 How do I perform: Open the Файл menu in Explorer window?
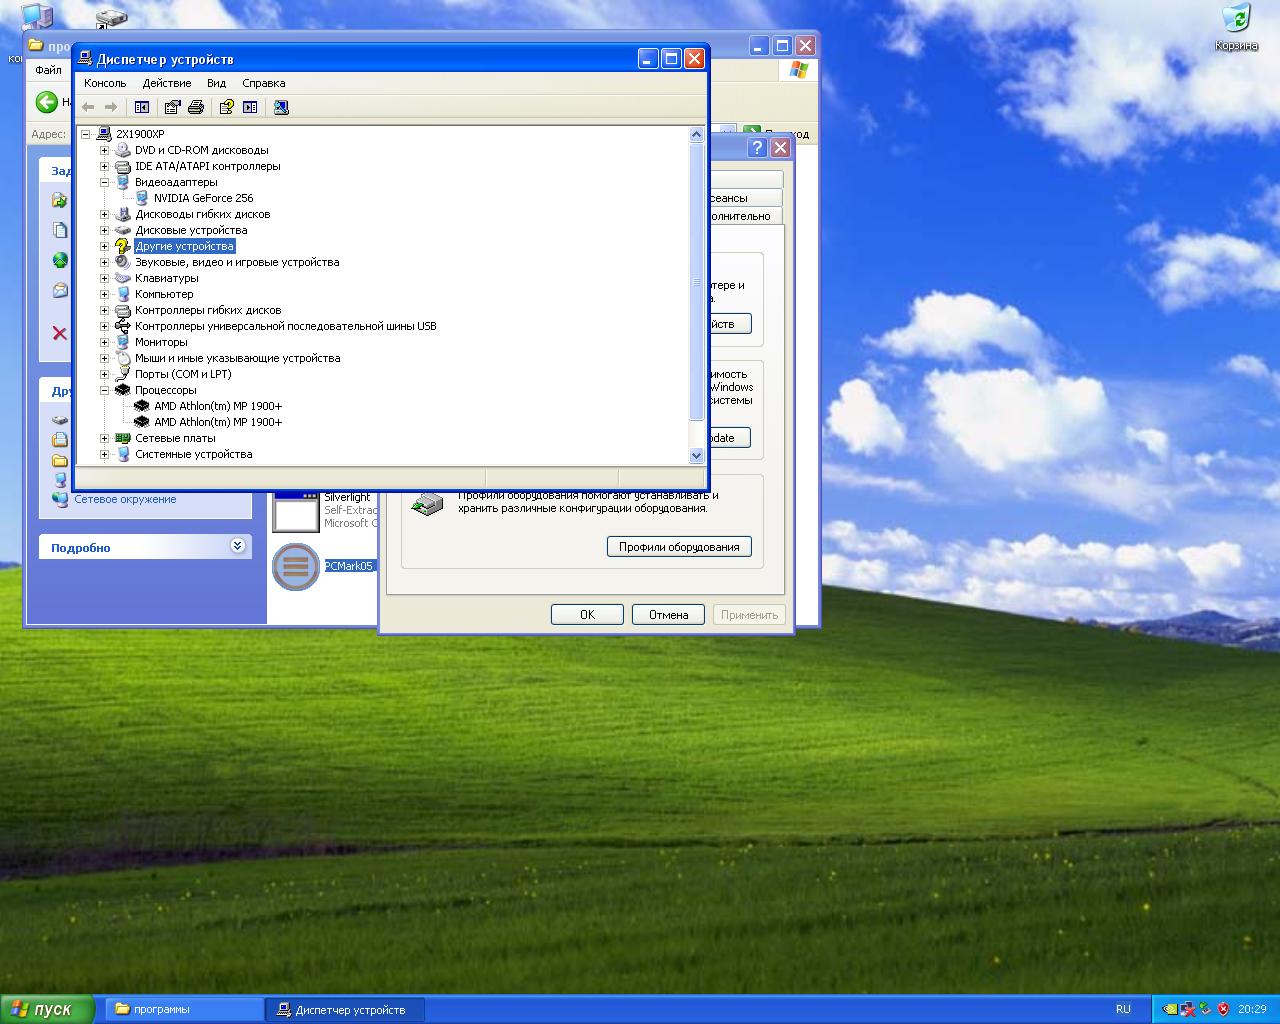click(48, 70)
